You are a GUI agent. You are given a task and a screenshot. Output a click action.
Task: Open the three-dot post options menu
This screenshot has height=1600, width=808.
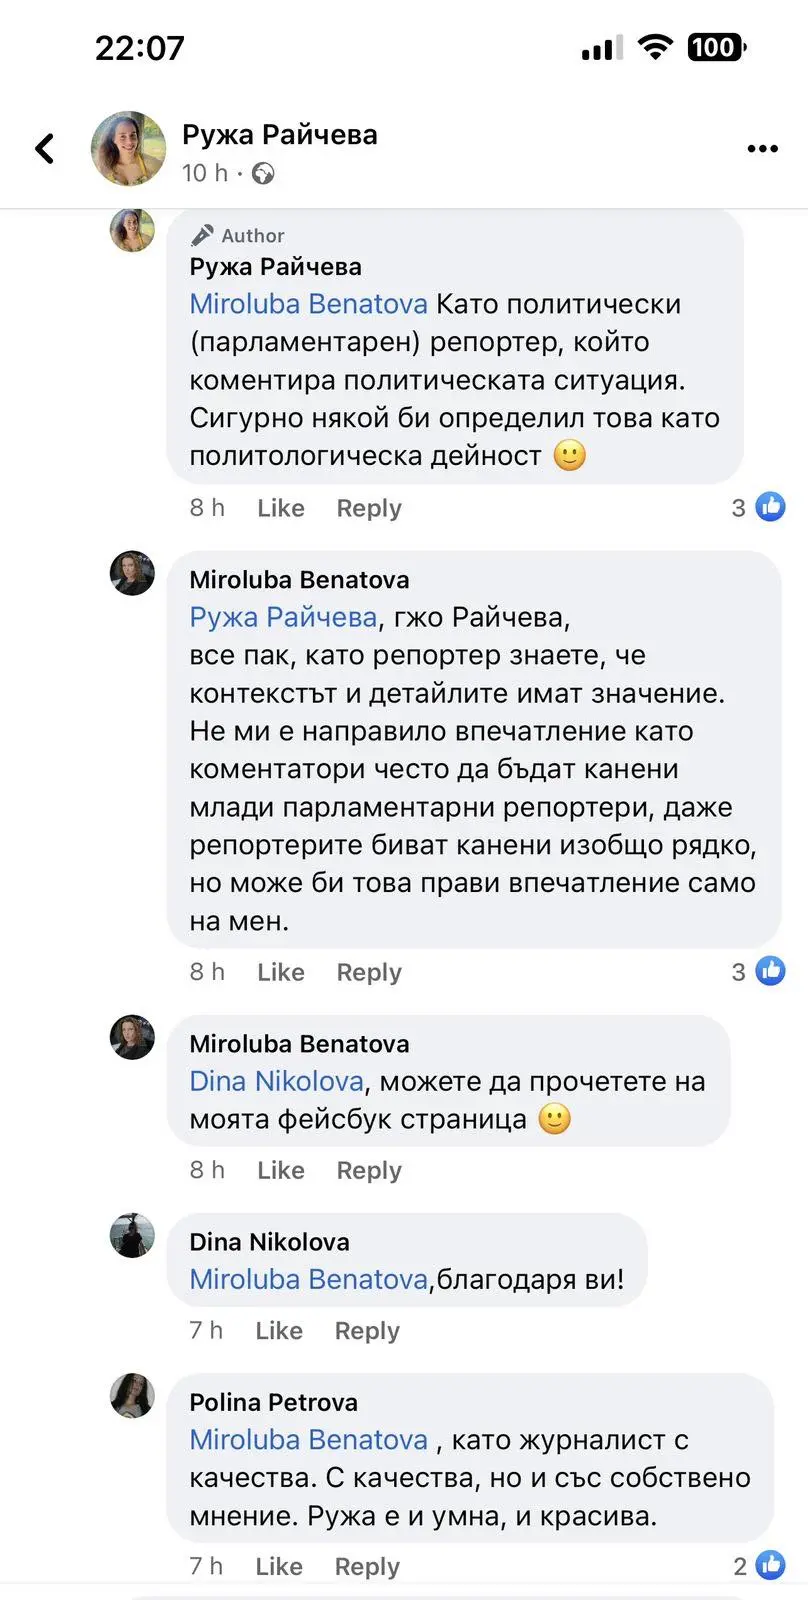click(x=762, y=149)
